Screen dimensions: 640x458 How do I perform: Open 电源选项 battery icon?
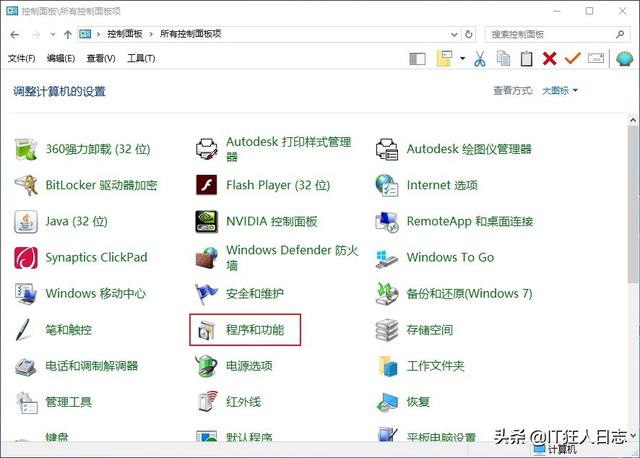(207, 366)
